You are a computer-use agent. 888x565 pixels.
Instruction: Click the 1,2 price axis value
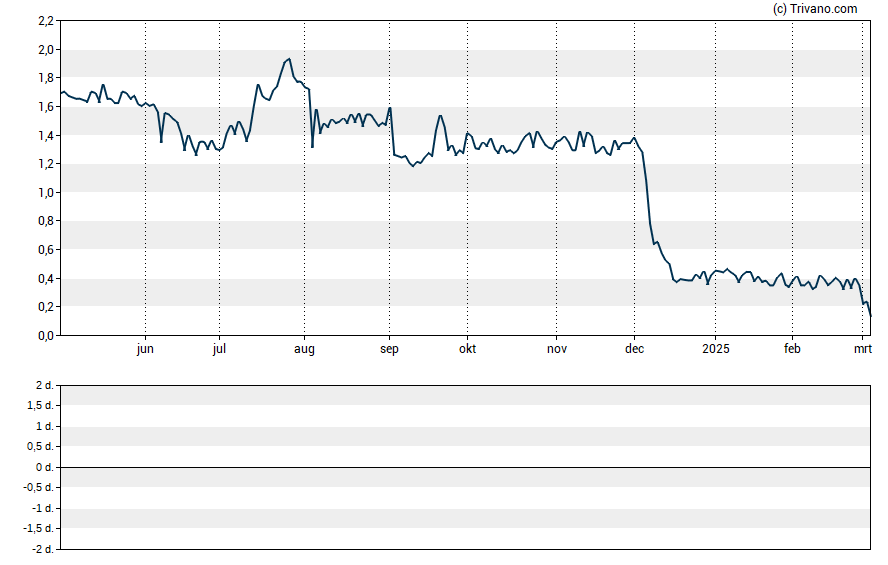[46, 164]
